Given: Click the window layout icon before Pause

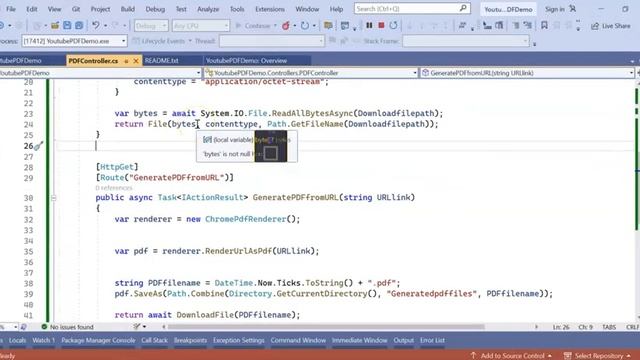Looking at the screenshot, I should pos(345,26).
